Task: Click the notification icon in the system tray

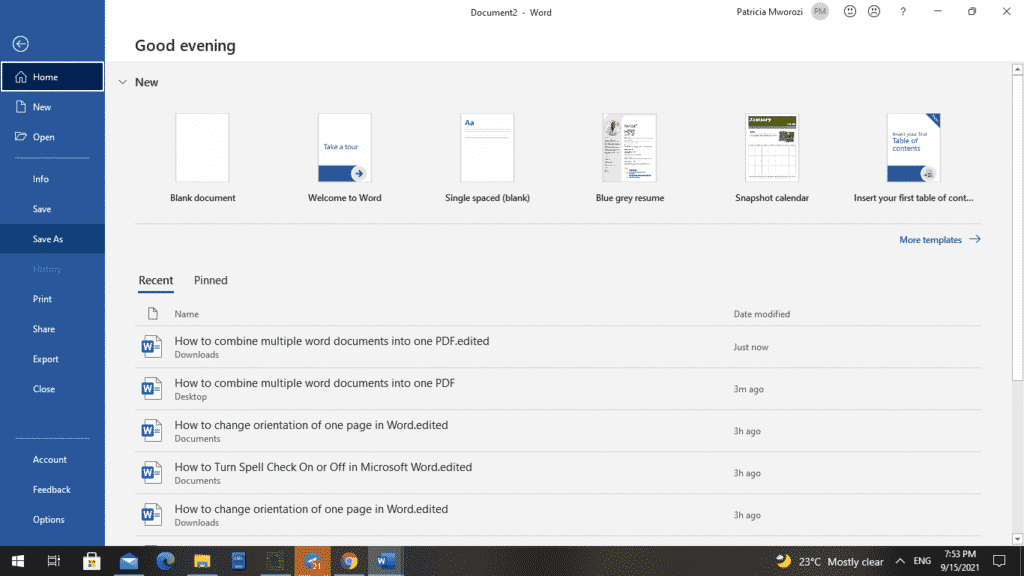Action: pos(999,561)
